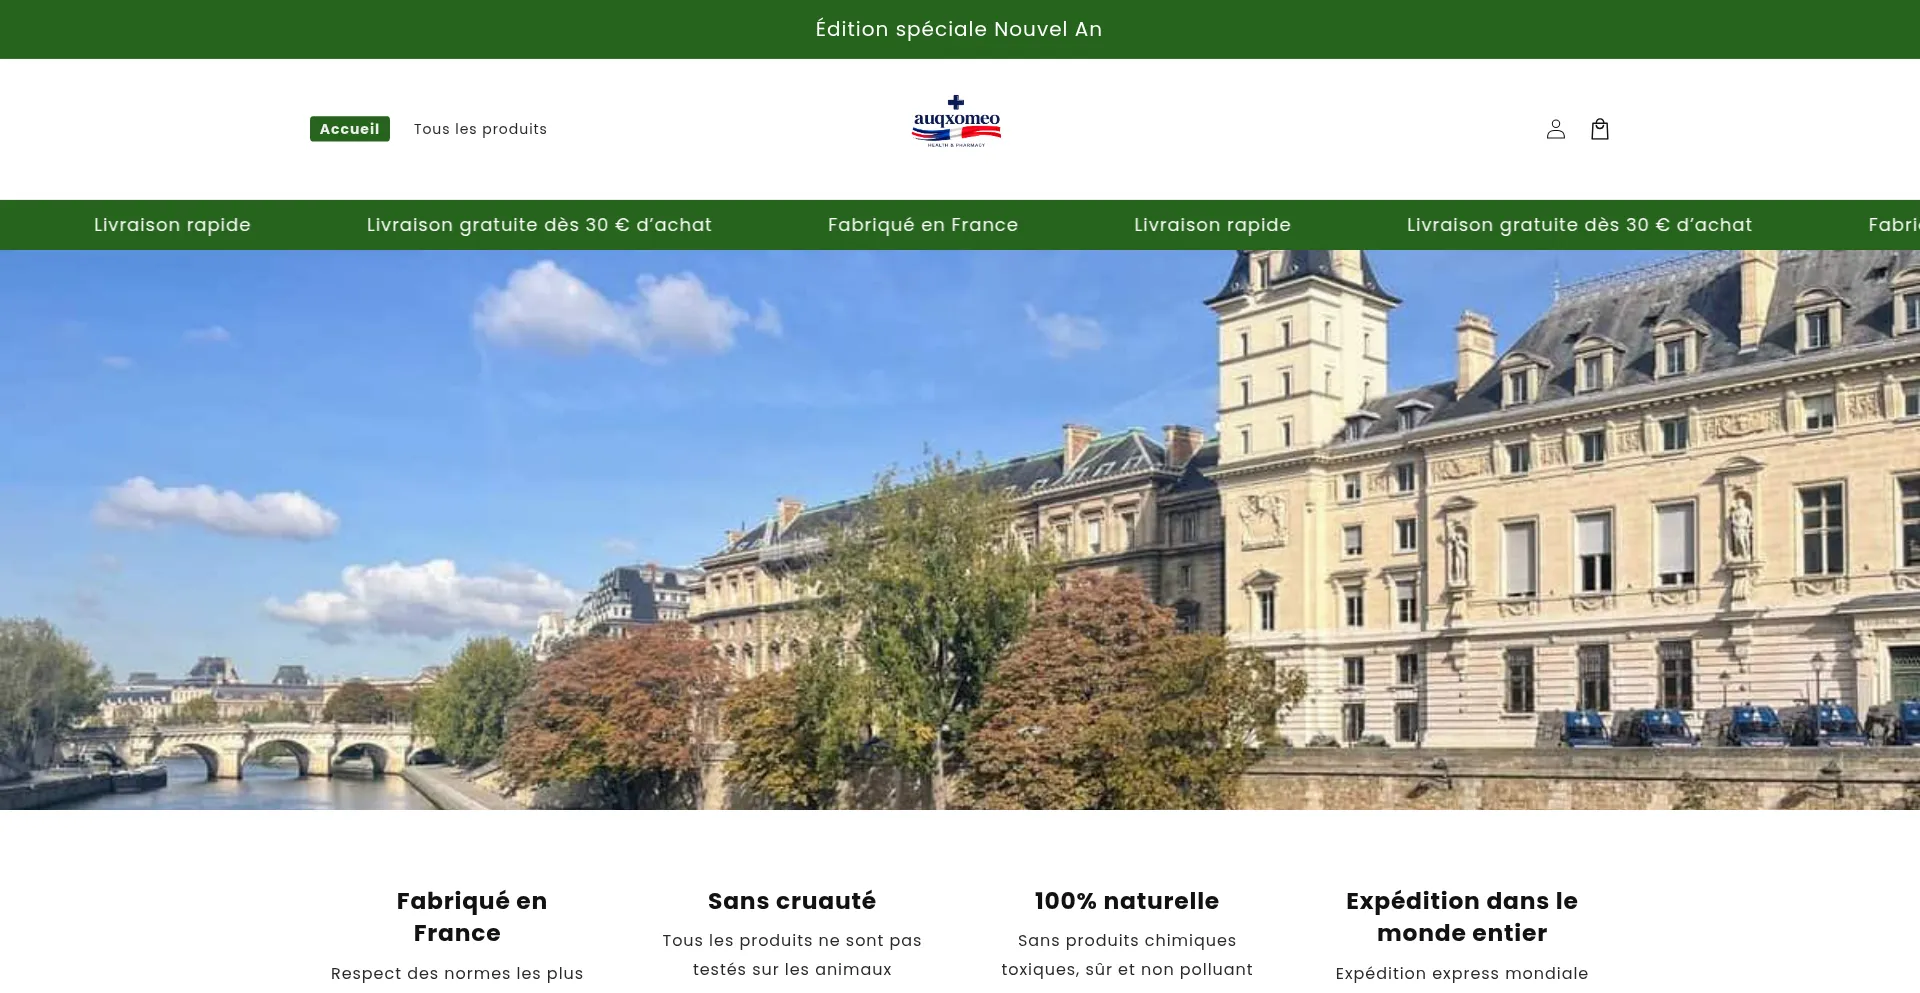Click the Édition spéciale Nouvel An announcement
The image size is (1920, 993).
tap(959, 29)
